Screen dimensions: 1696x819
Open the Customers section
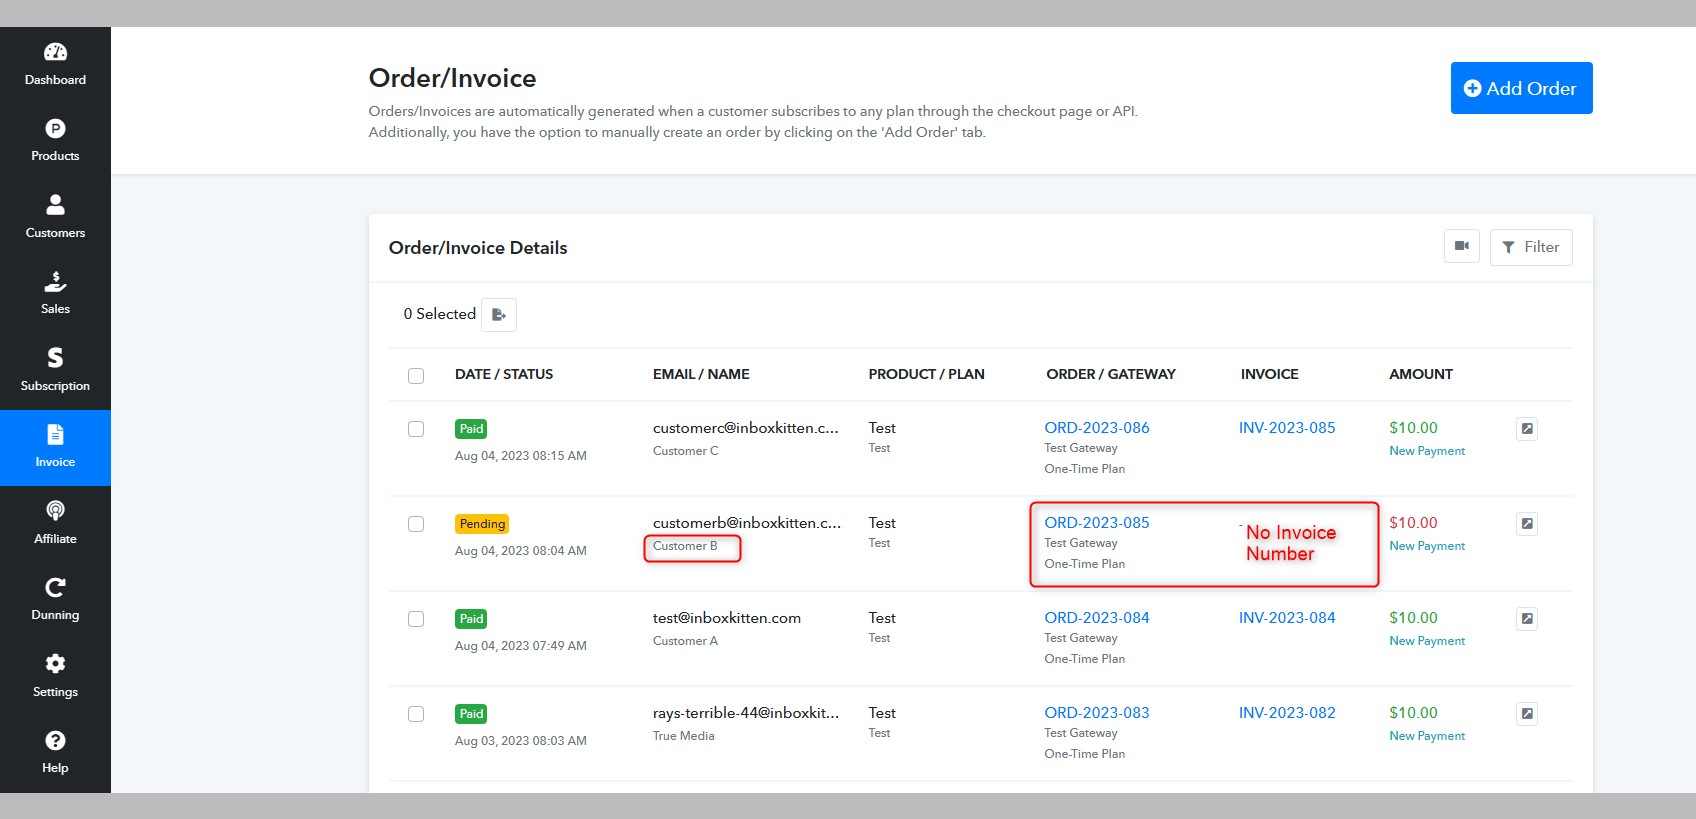point(55,217)
